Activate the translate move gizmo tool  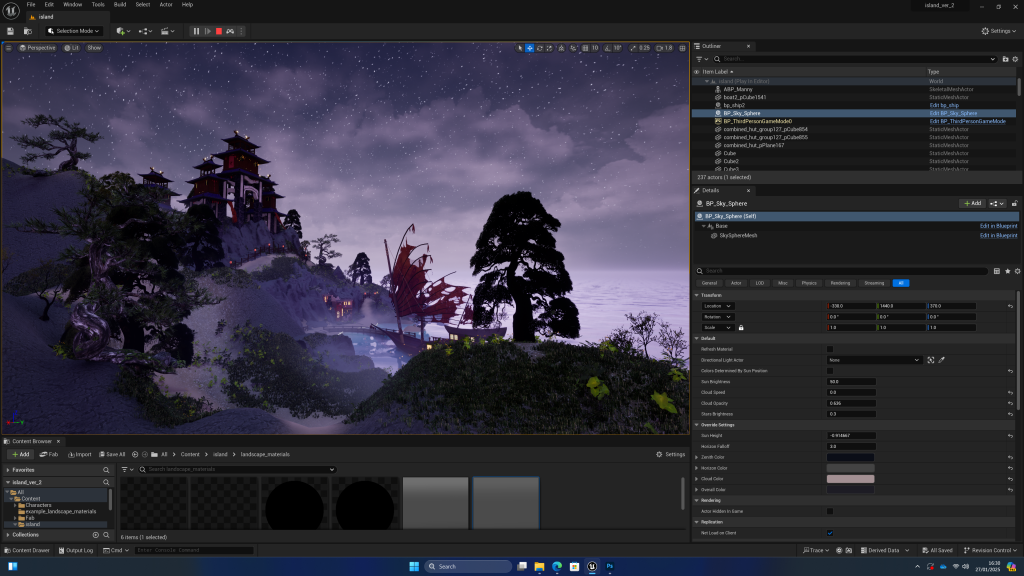[530, 48]
